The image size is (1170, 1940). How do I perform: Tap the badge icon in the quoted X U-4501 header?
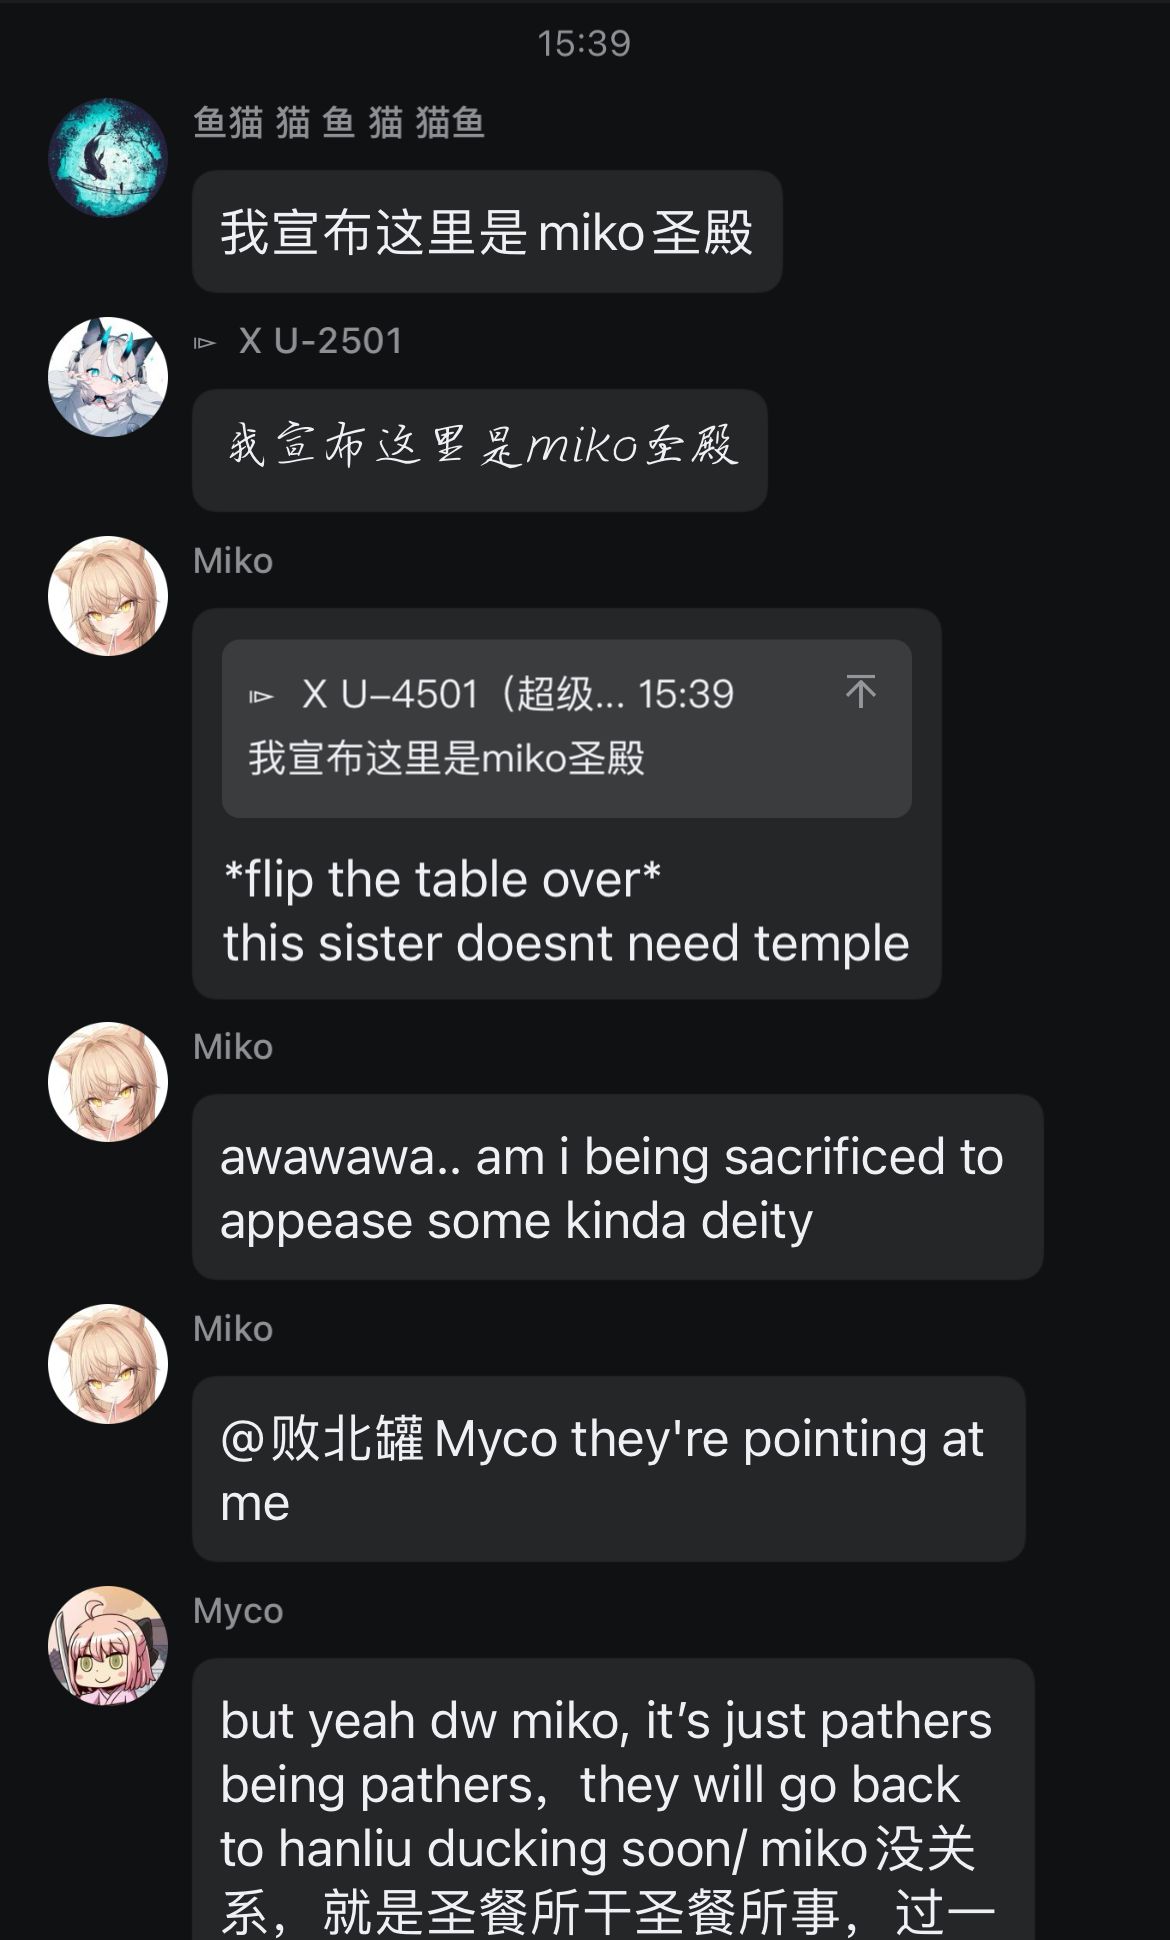click(261, 696)
